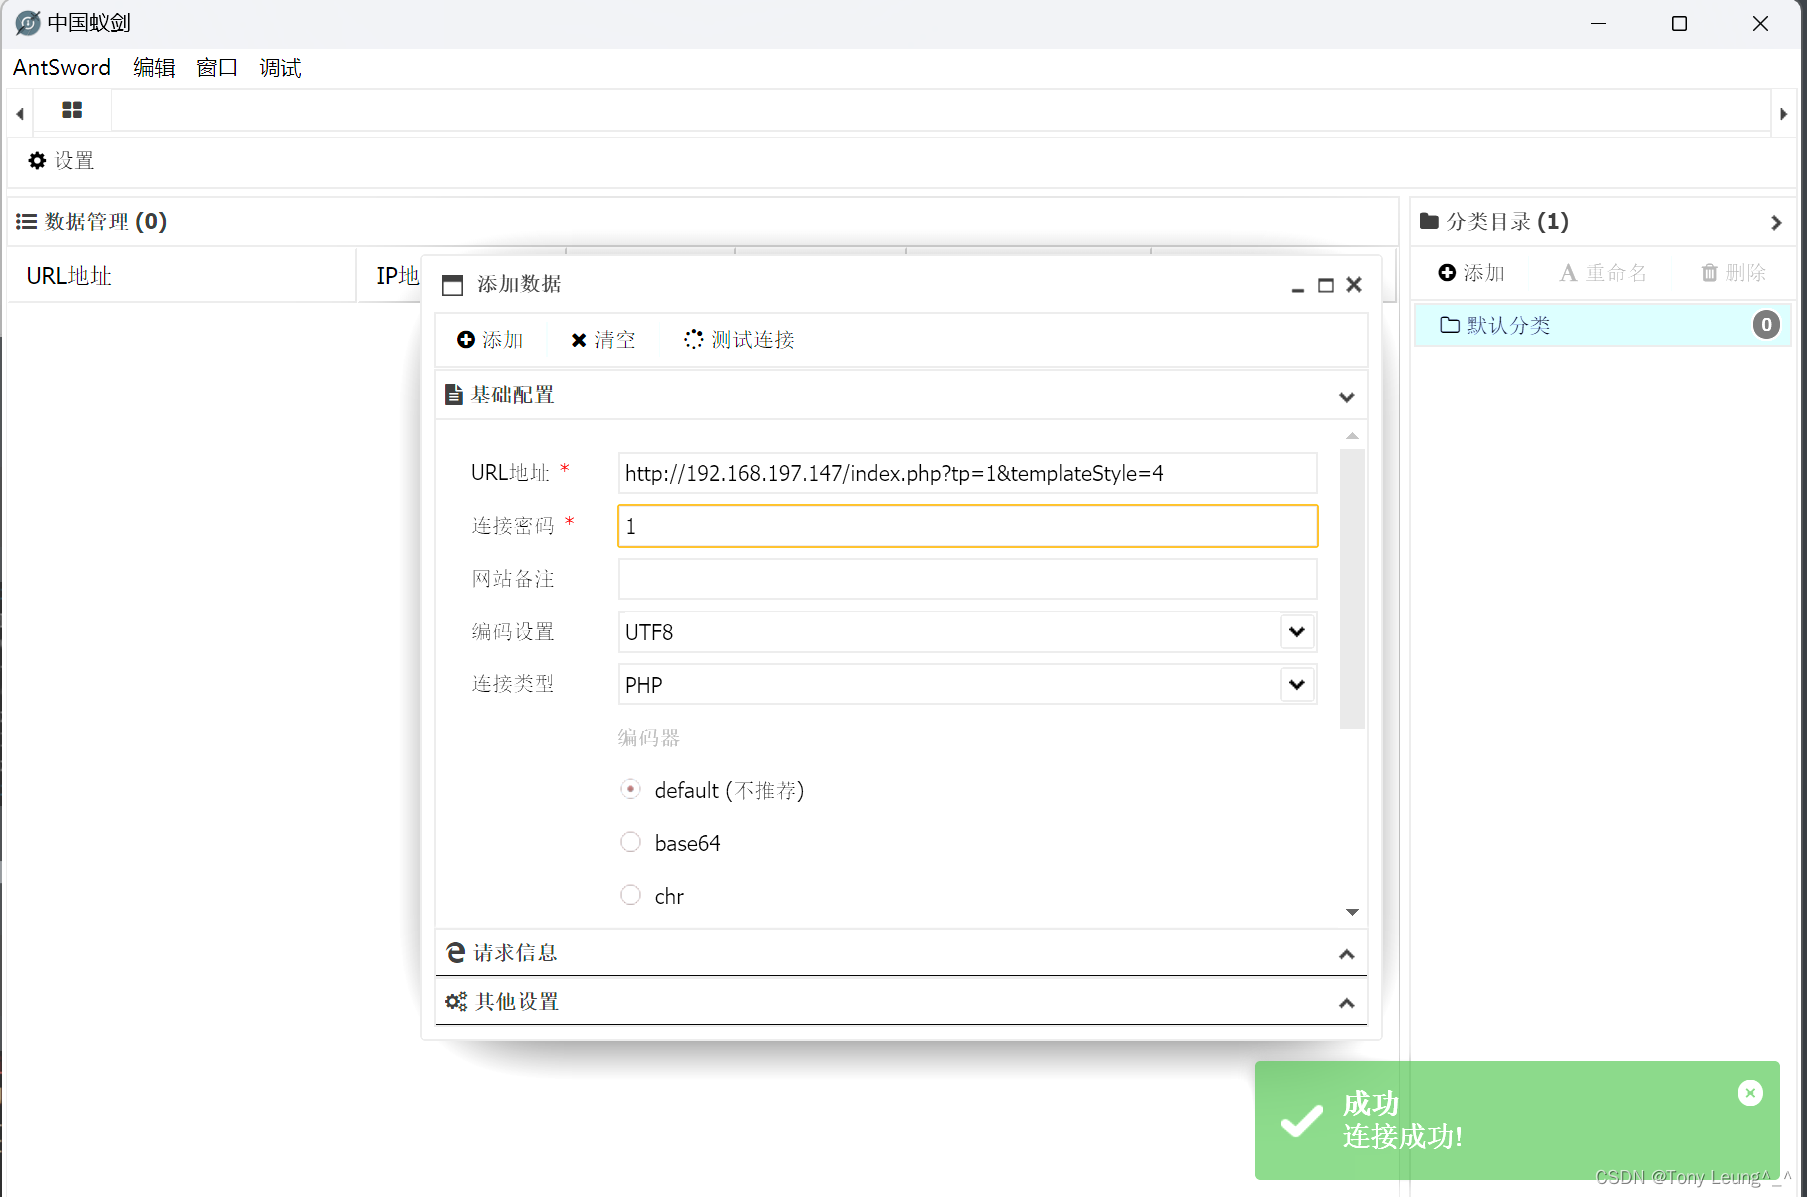
Task: Open the 编码设置 UTF8 dropdown arrow
Action: (1297, 632)
